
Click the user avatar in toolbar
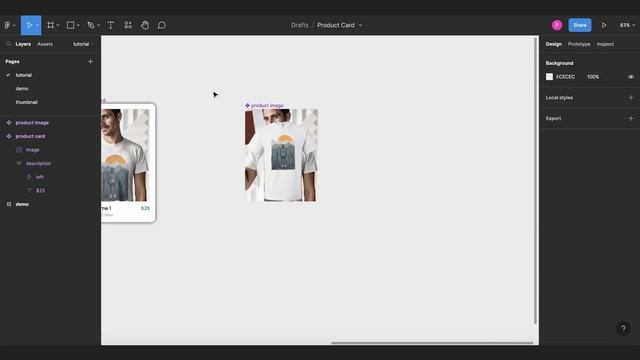[557, 25]
